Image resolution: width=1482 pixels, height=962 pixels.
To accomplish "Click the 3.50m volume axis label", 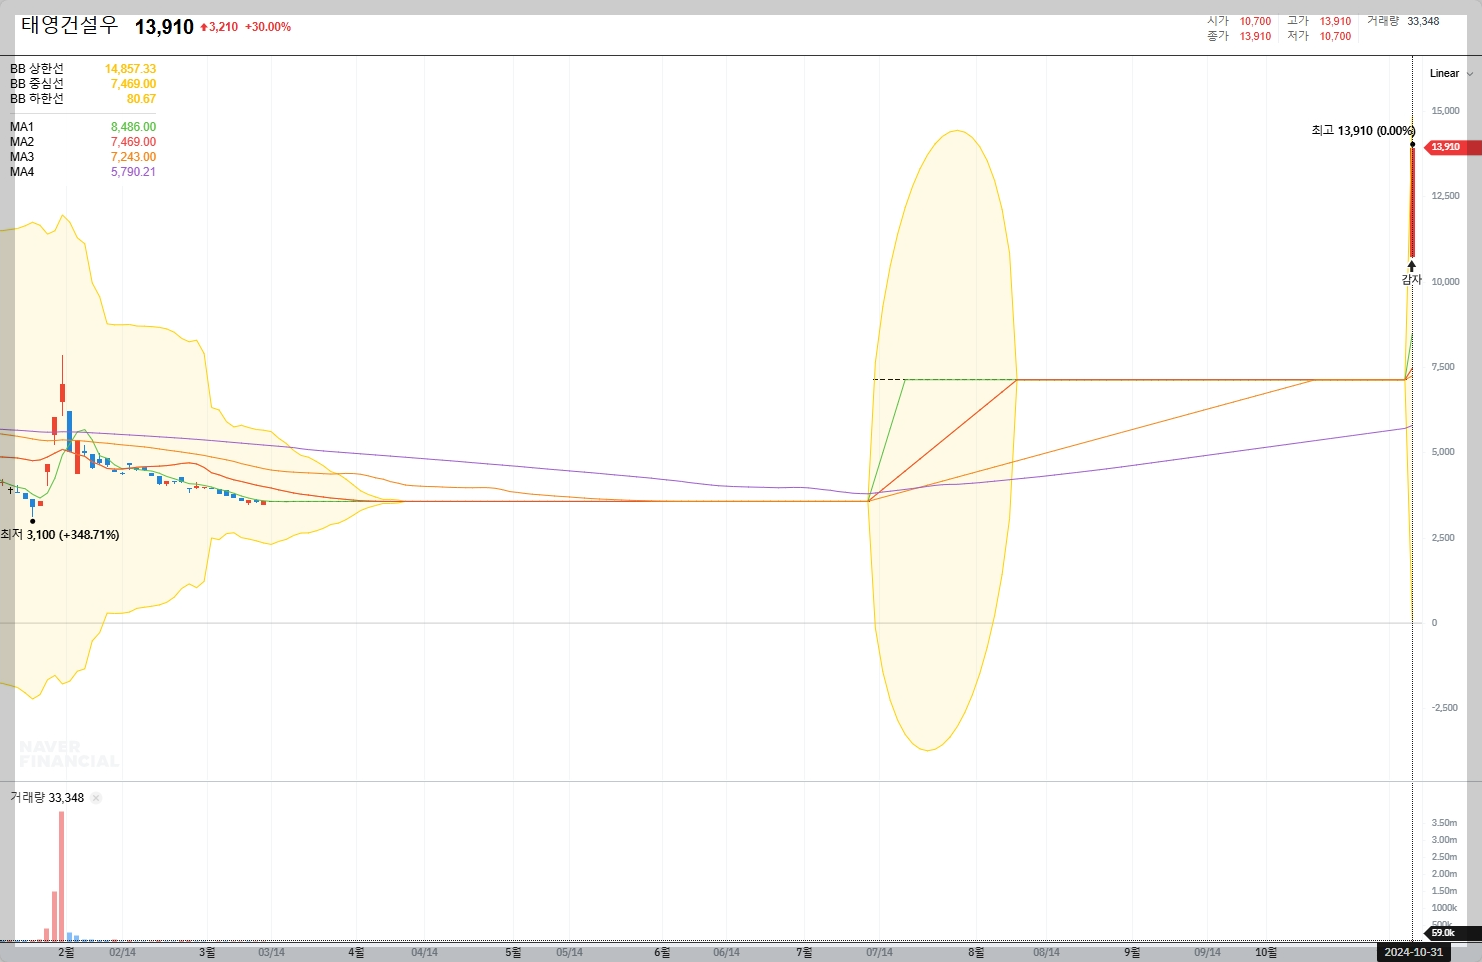I will (1444, 823).
